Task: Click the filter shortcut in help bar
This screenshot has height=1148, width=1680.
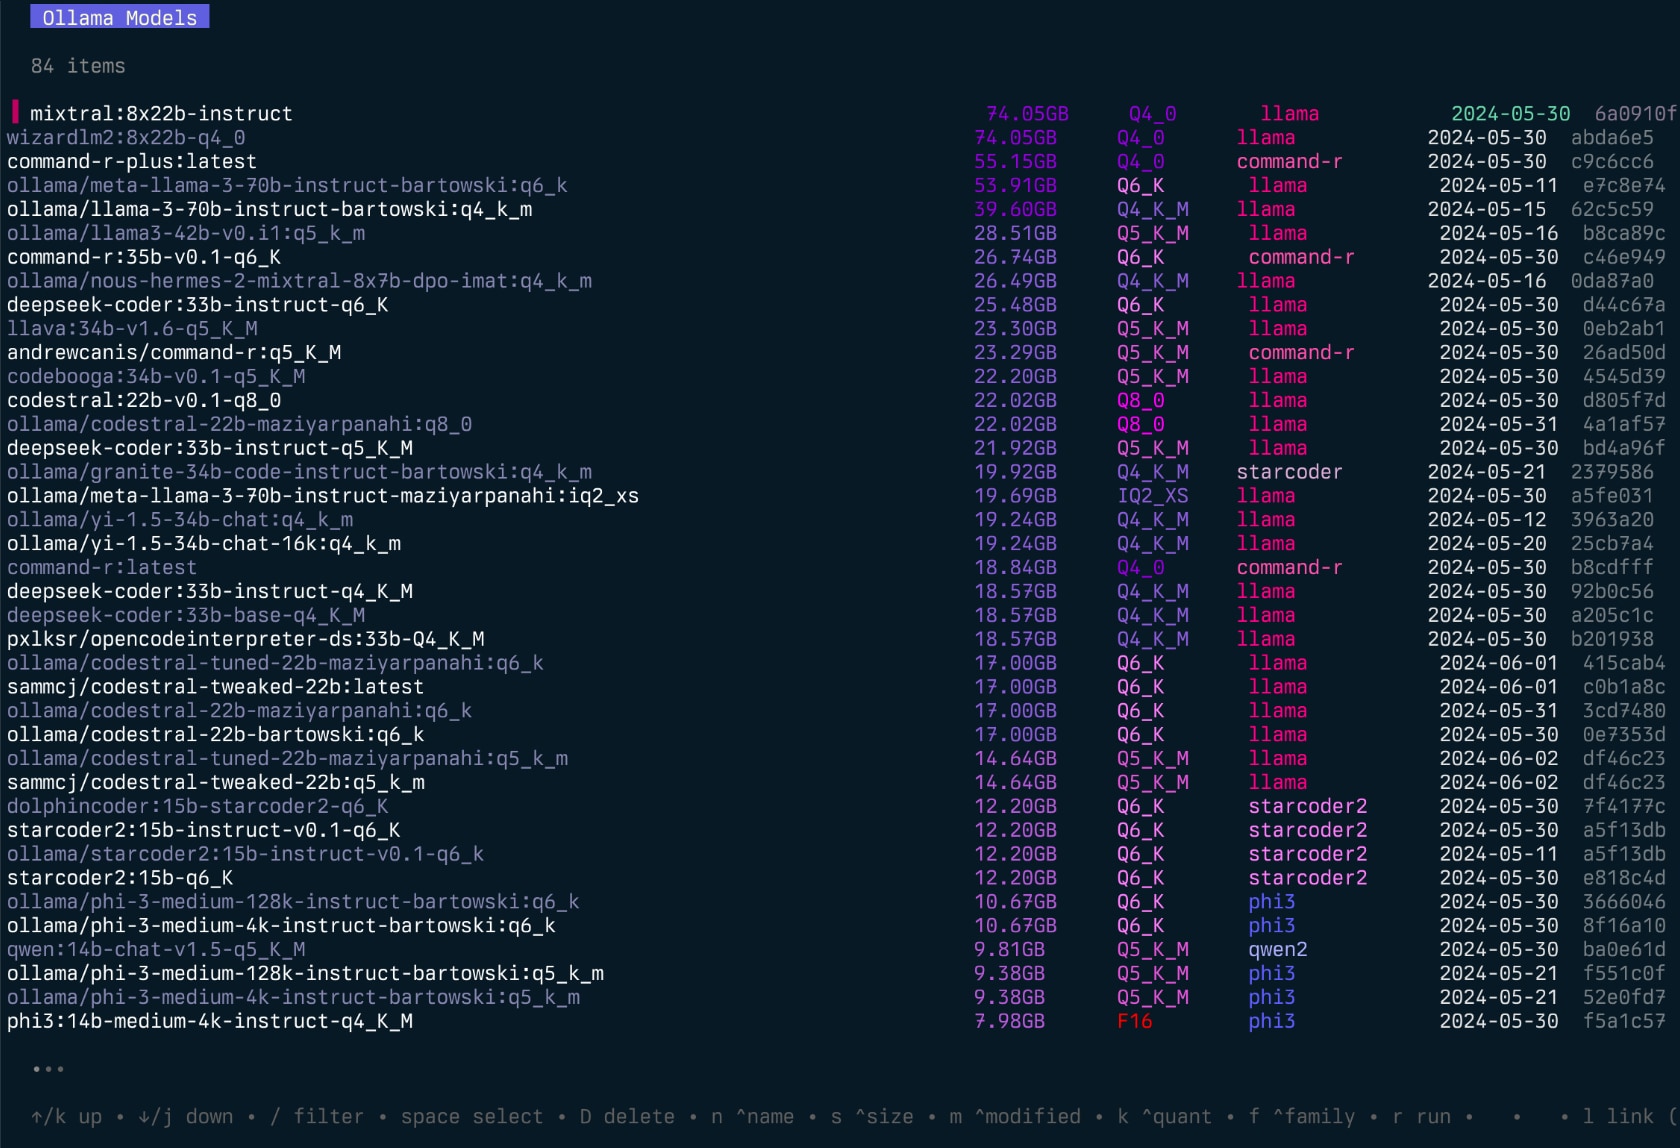Action: tap(319, 1117)
